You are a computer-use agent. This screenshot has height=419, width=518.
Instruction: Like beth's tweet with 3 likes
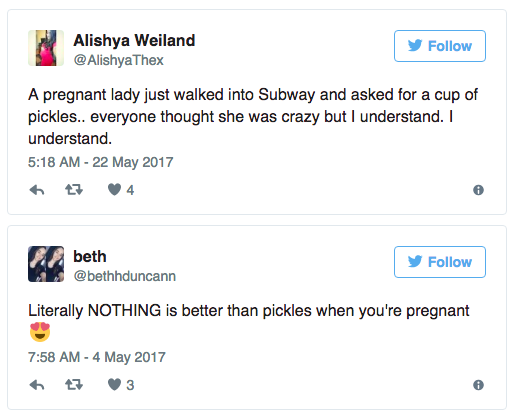pos(114,384)
